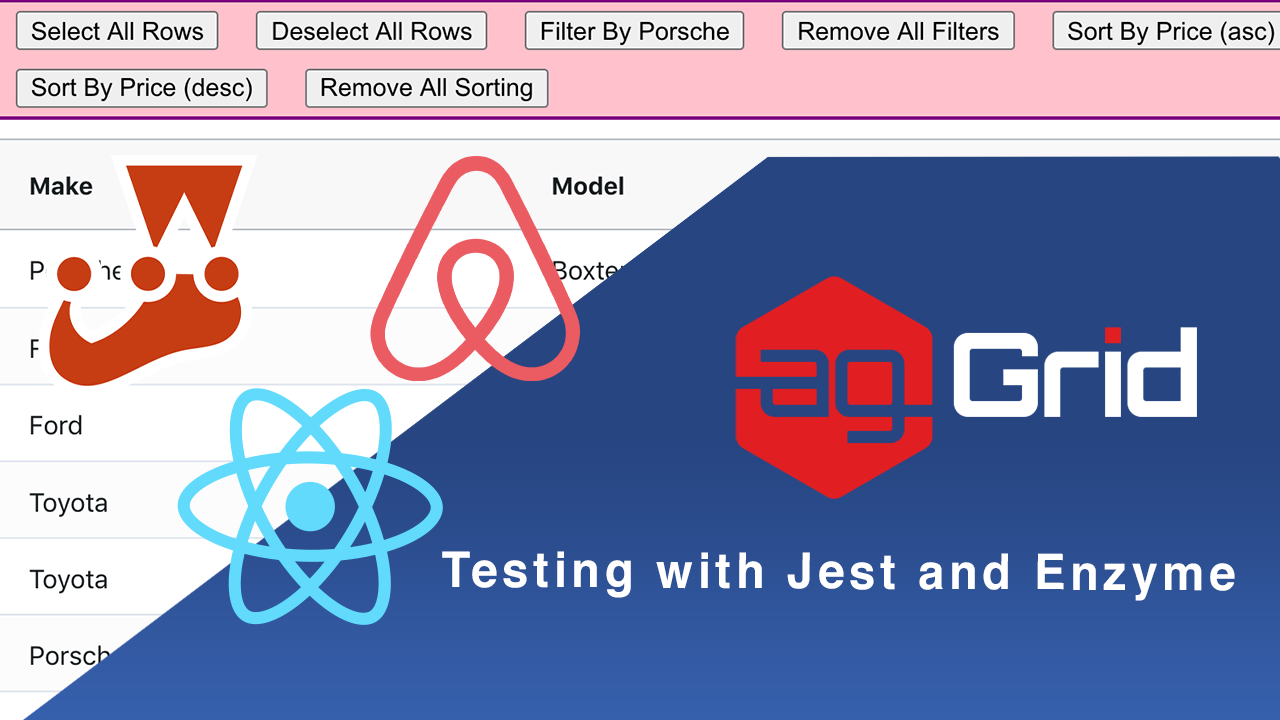
Task: Click the Model column header
Action: coord(588,186)
